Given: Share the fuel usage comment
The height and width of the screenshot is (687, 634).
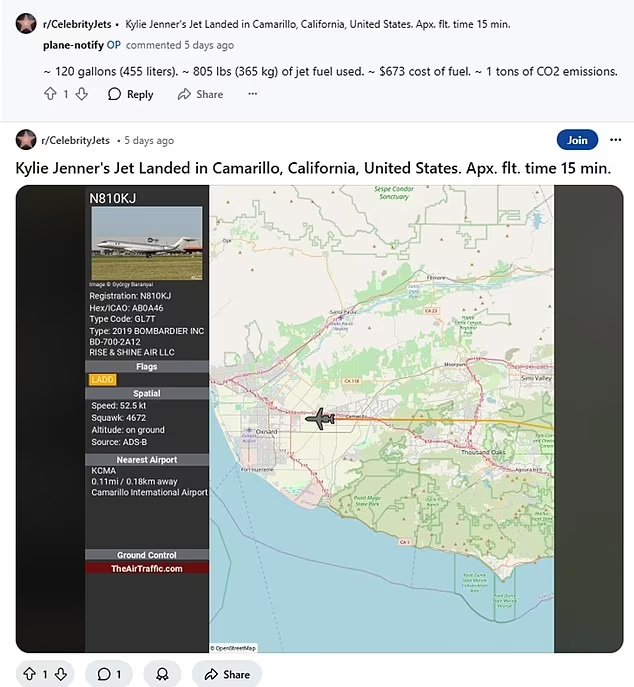Looking at the screenshot, I should (200, 94).
